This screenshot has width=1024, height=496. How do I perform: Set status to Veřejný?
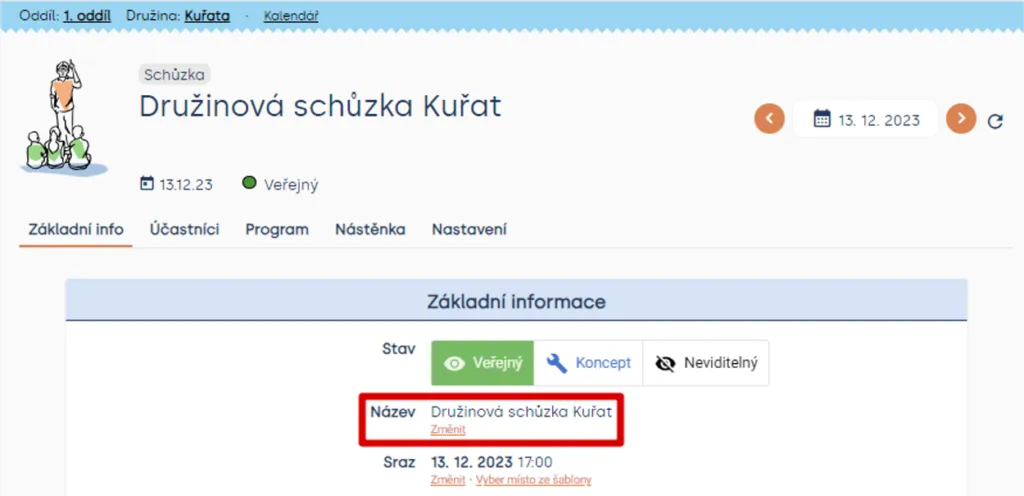[x=483, y=363]
